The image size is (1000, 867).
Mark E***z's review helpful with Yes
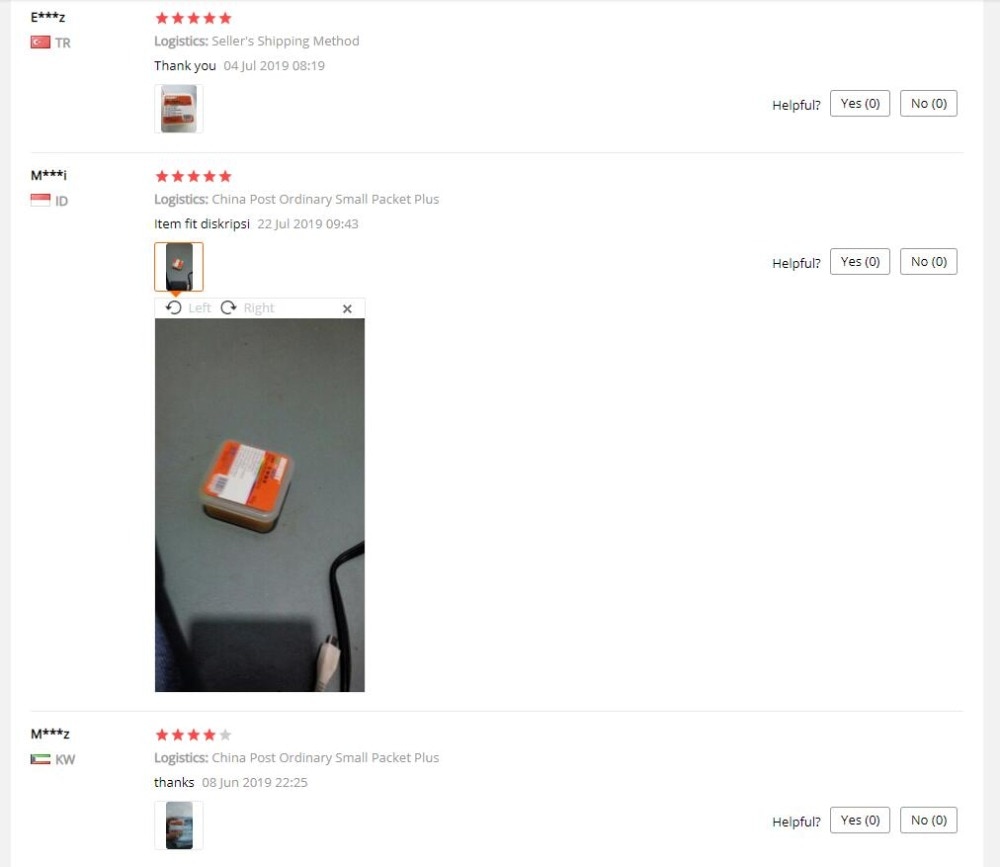(x=860, y=103)
